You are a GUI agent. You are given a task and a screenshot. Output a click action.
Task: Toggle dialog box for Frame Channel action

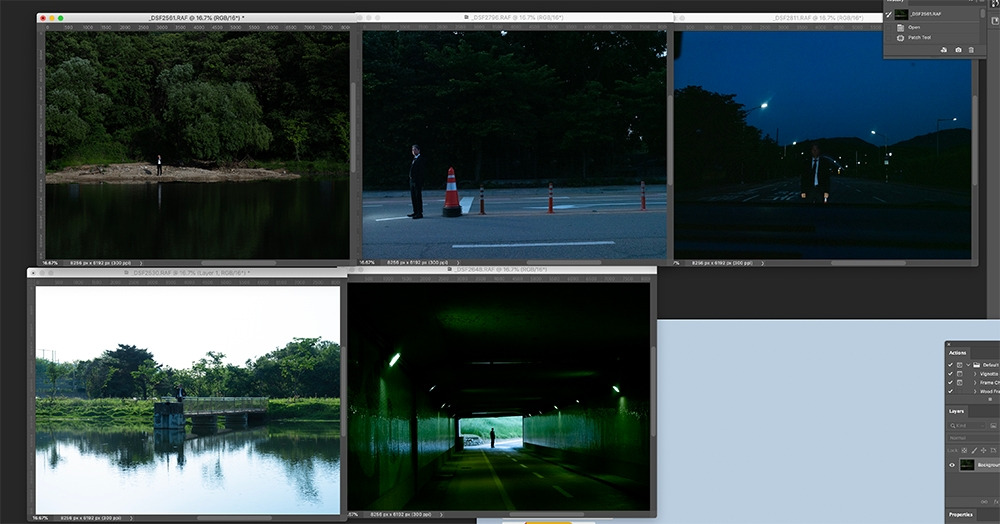pos(959,382)
